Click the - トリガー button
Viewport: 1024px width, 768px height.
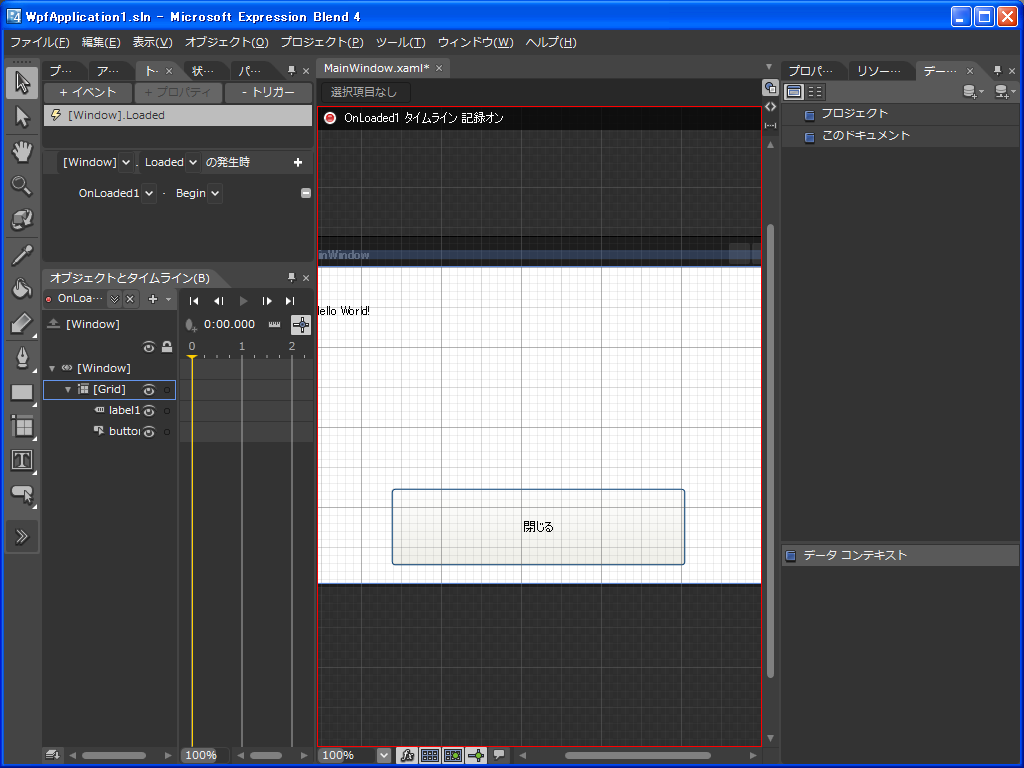(268, 92)
